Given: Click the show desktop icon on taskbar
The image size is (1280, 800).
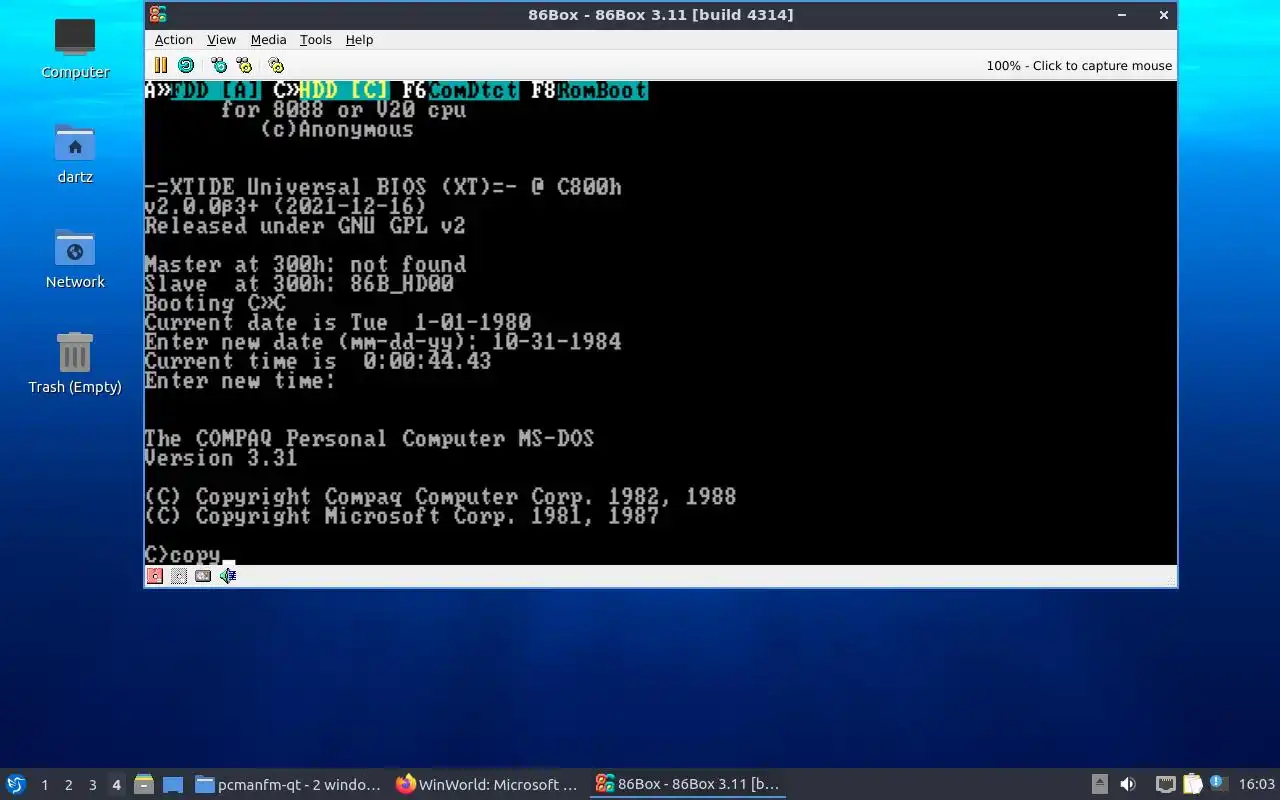Looking at the screenshot, I should (172, 785).
